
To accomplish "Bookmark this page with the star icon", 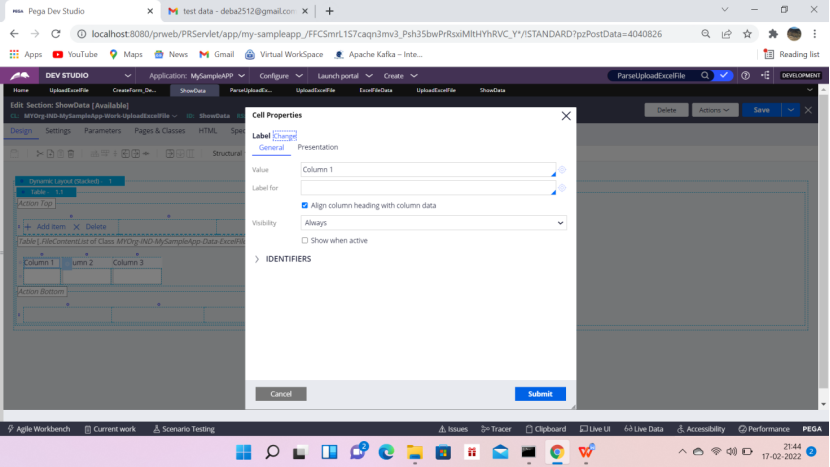I will pos(747,34).
